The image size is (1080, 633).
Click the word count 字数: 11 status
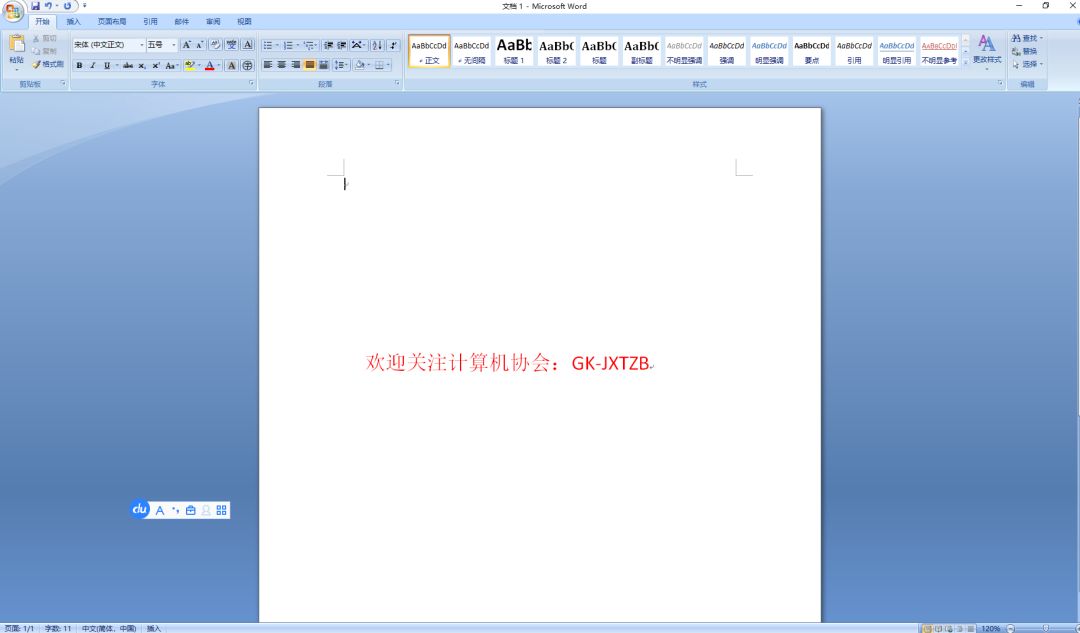pyautogui.click(x=59, y=628)
